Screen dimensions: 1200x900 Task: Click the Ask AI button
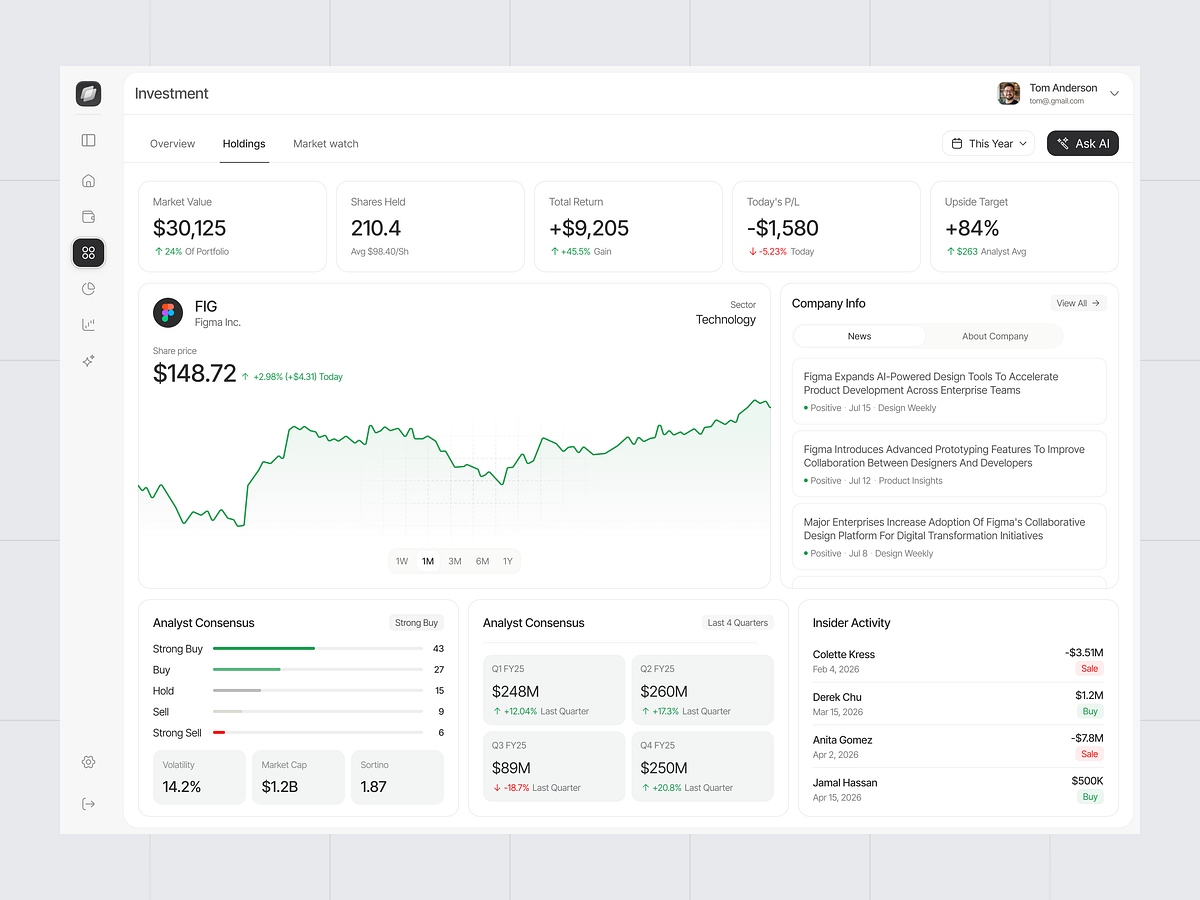pos(1083,144)
